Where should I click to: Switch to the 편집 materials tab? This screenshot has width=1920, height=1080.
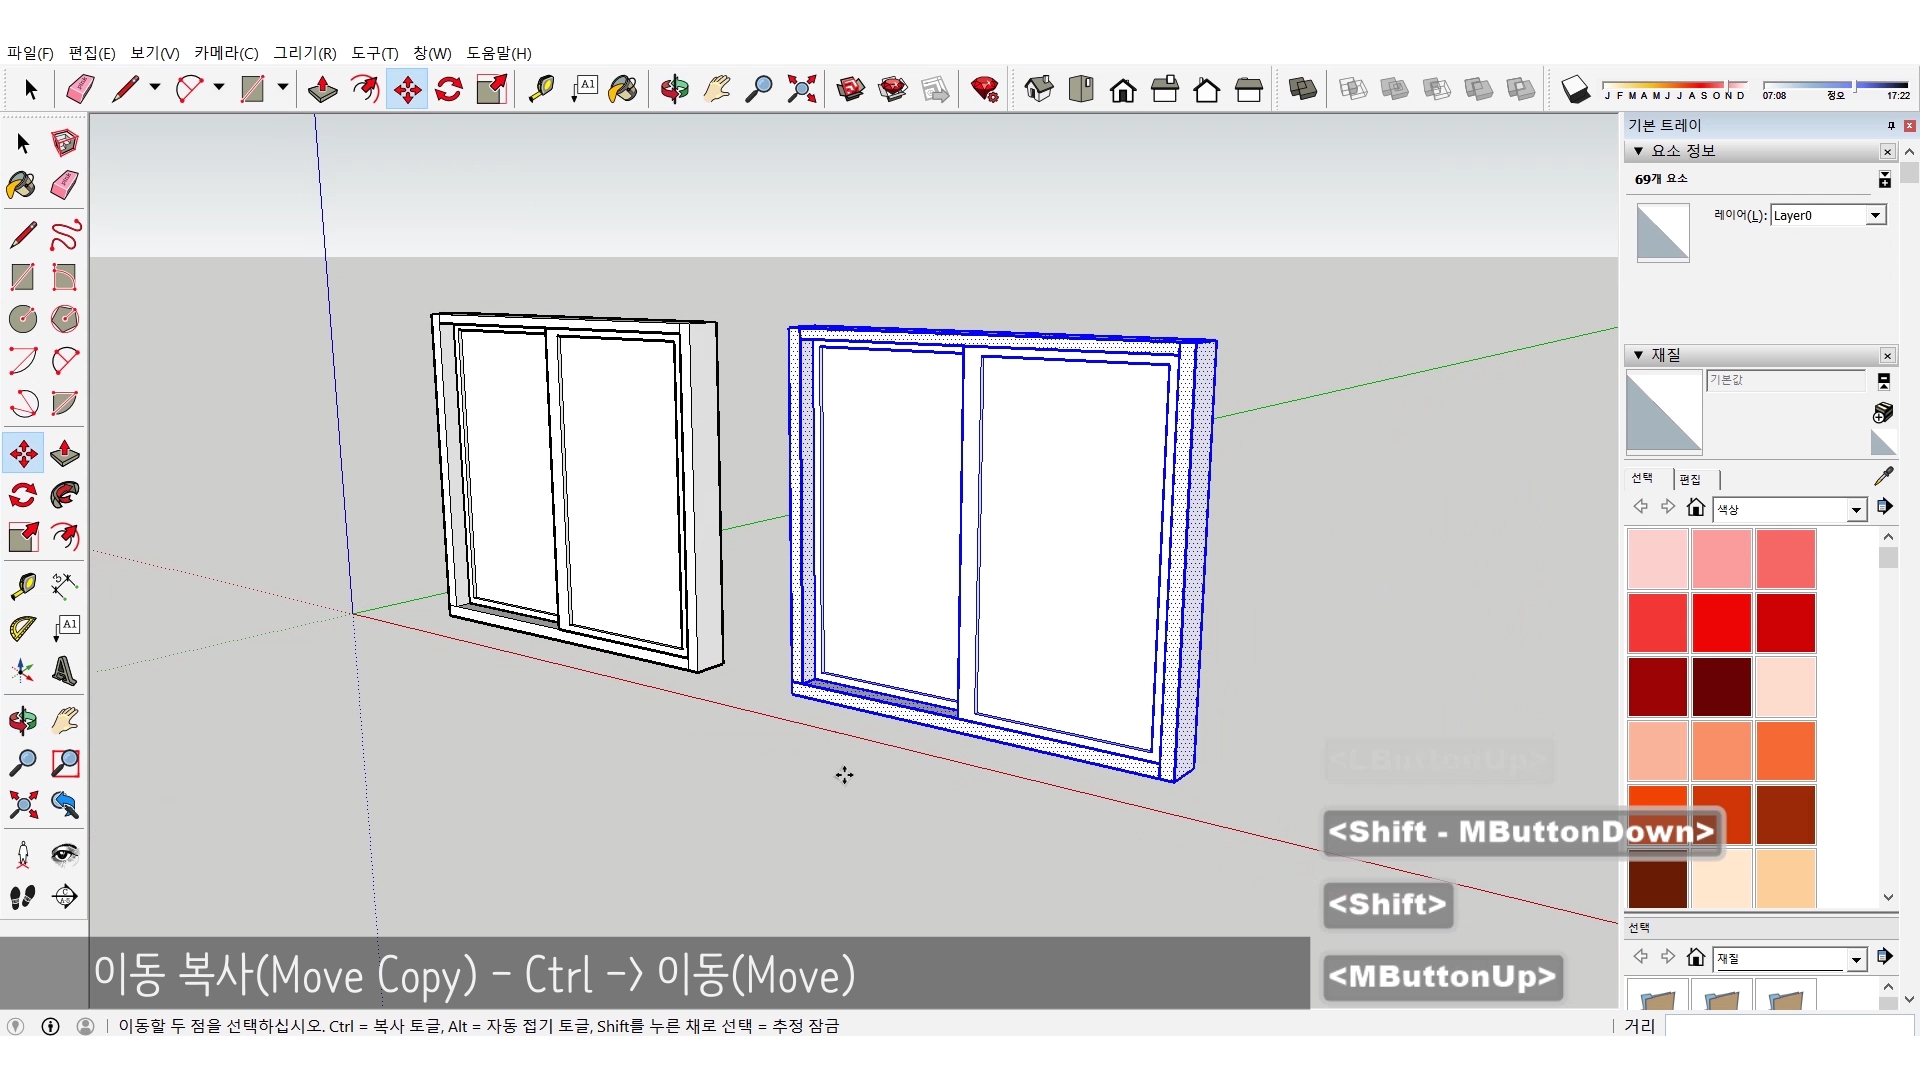[1690, 479]
